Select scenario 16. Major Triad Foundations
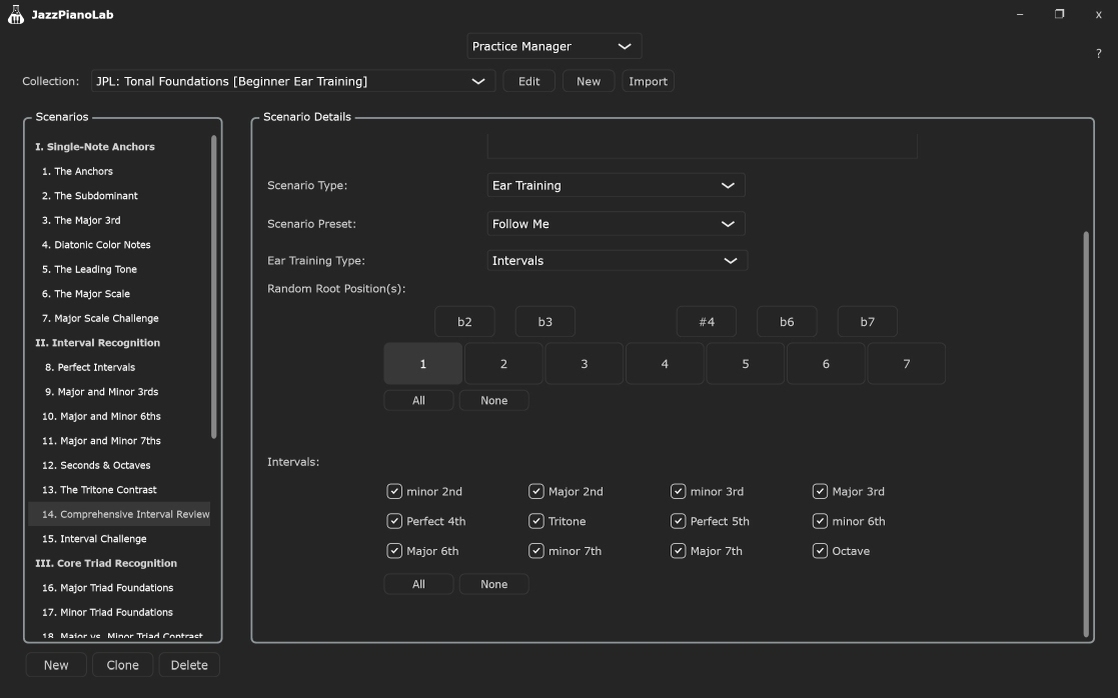This screenshot has width=1118, height=698. (119, 588)
